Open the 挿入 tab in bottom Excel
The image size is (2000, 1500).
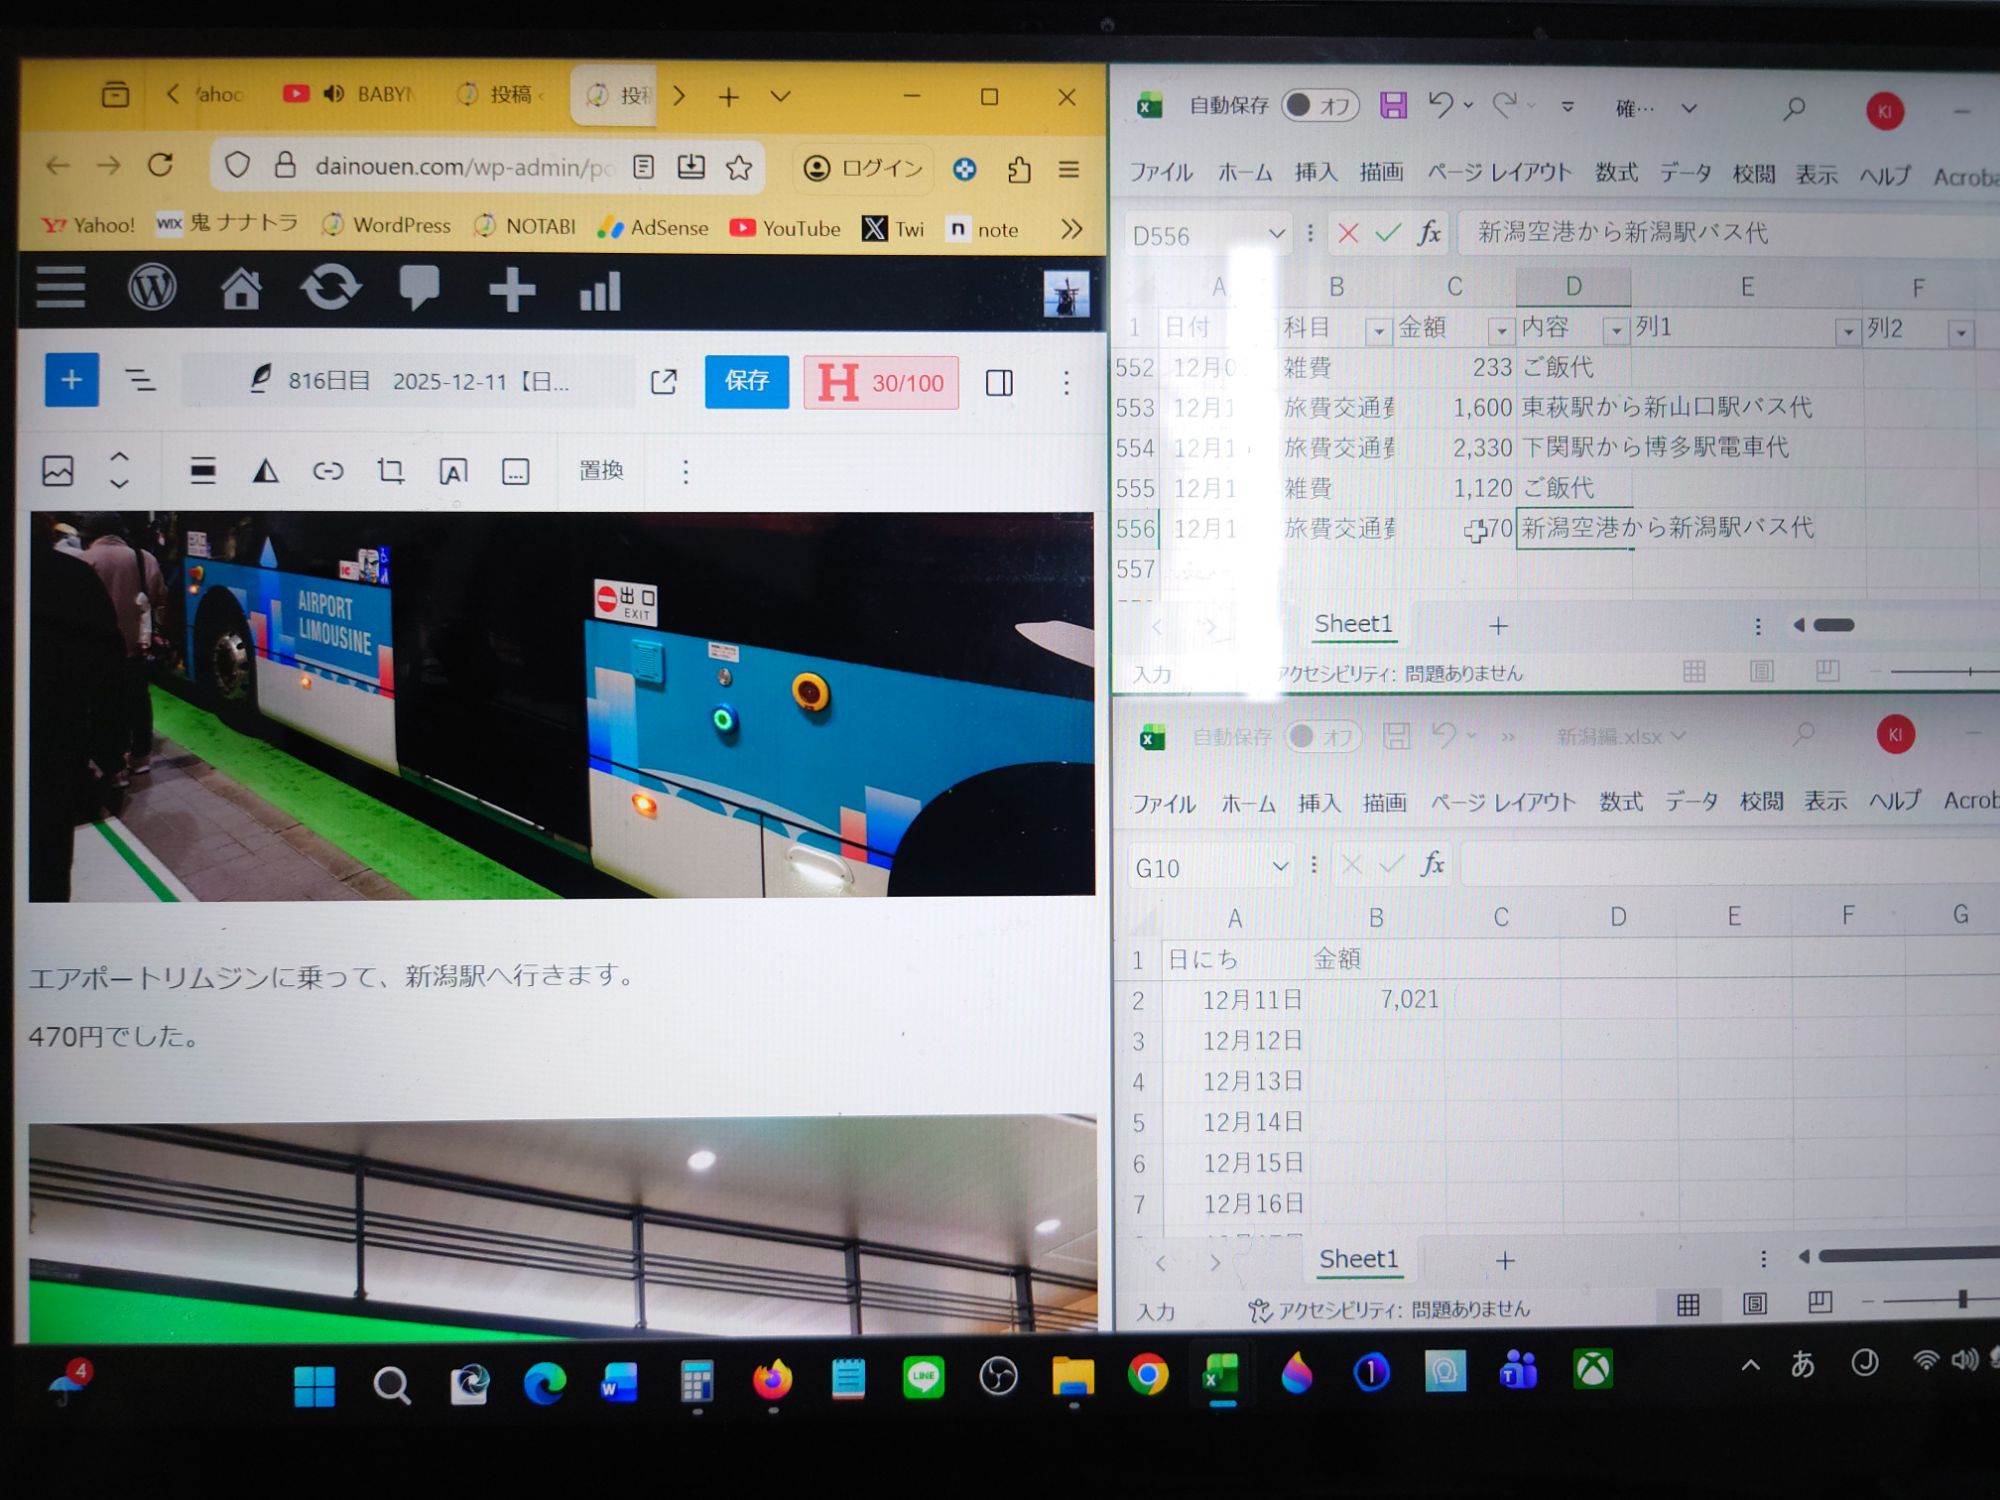click(1319, 803)
